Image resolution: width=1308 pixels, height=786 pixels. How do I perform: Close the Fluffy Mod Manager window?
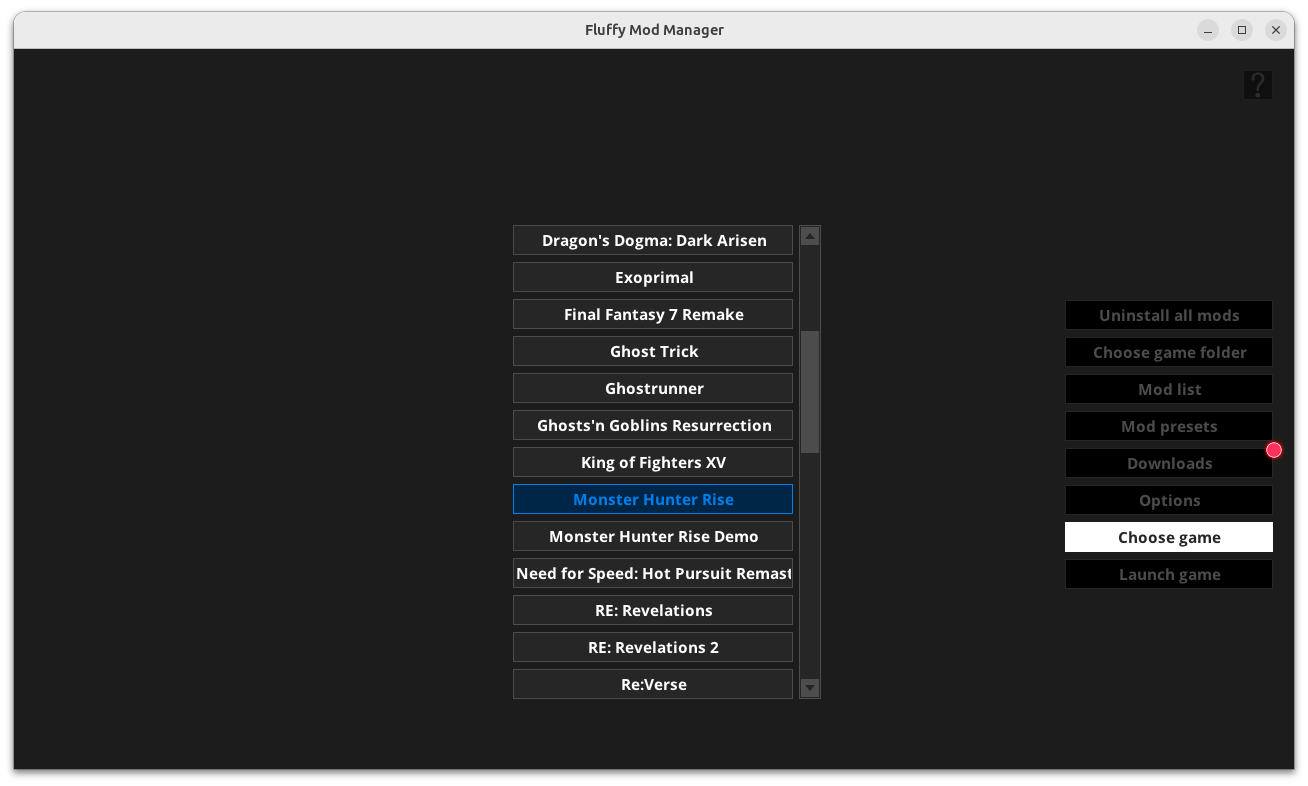(1276, 30)
